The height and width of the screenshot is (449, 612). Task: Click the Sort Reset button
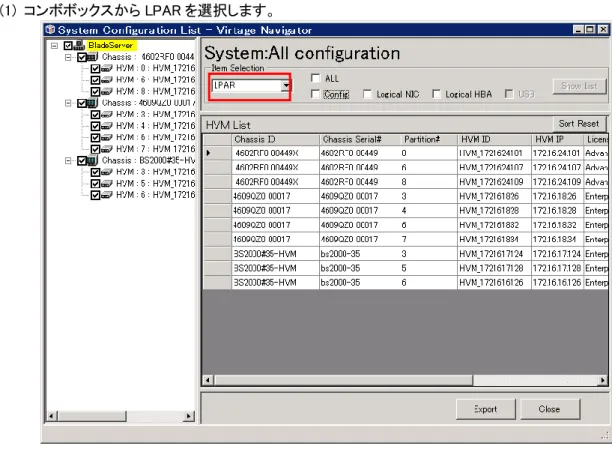tap(579, 124)
